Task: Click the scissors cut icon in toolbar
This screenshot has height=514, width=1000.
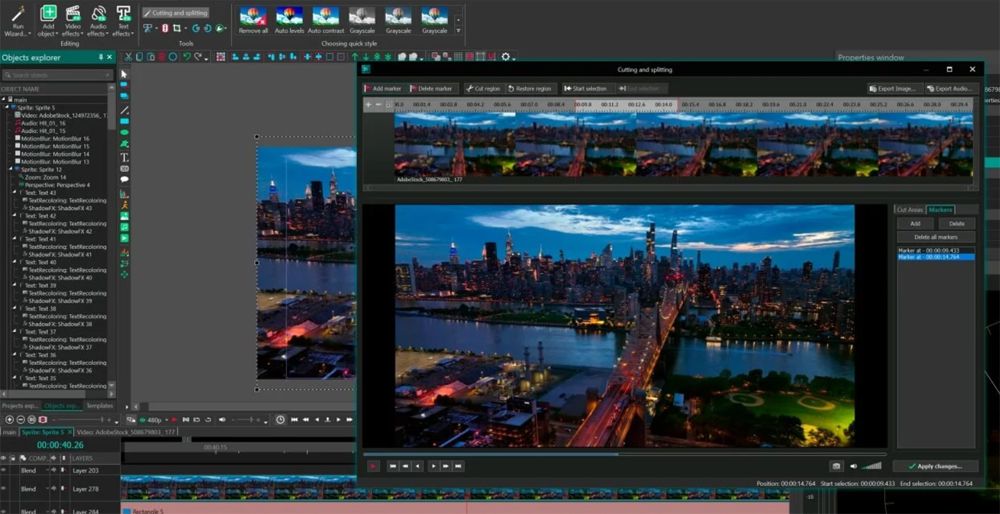Action: click(128, 57)
